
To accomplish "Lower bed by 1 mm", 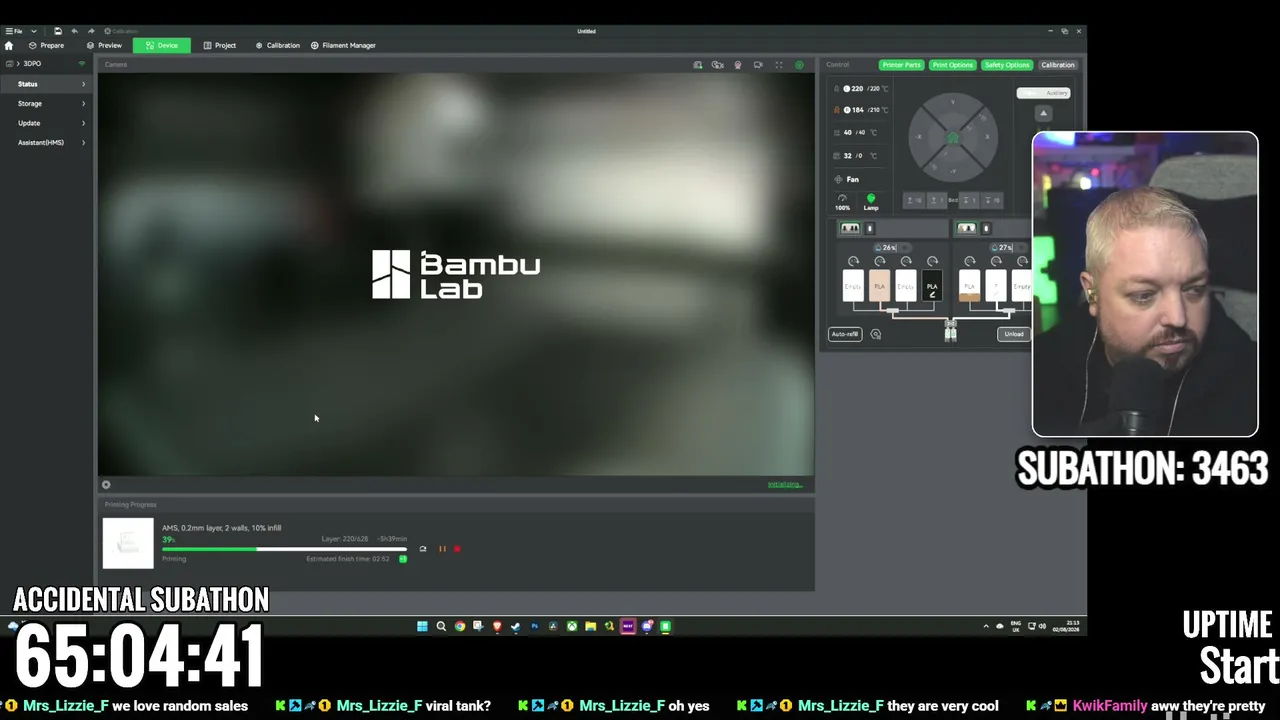I will pyautogui.click(x=971, y=200).
